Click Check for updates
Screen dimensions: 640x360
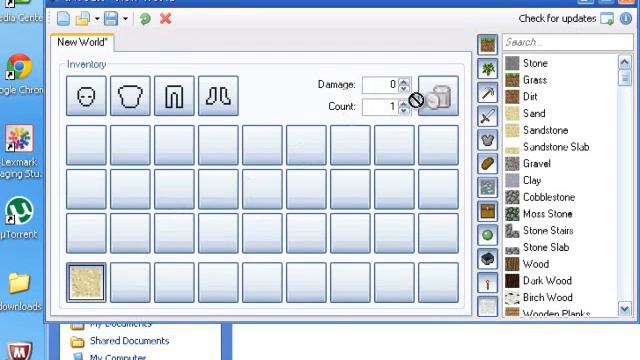566,18
